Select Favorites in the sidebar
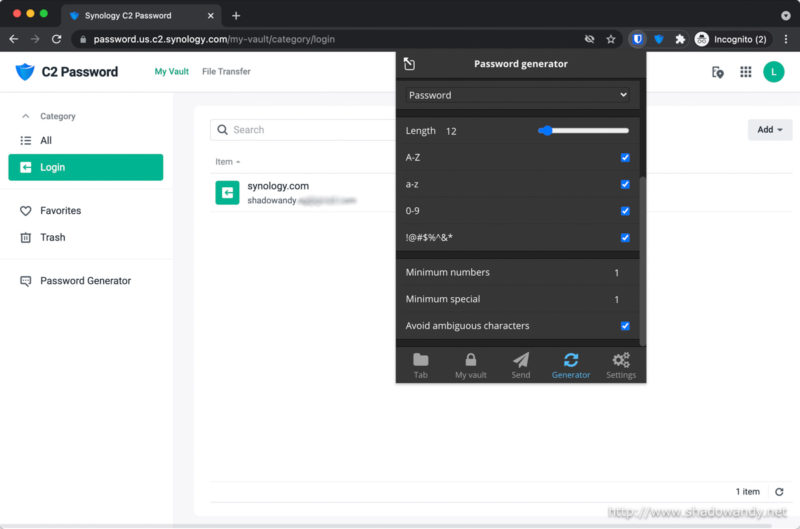800x529 pixels. tap(60, 211)
